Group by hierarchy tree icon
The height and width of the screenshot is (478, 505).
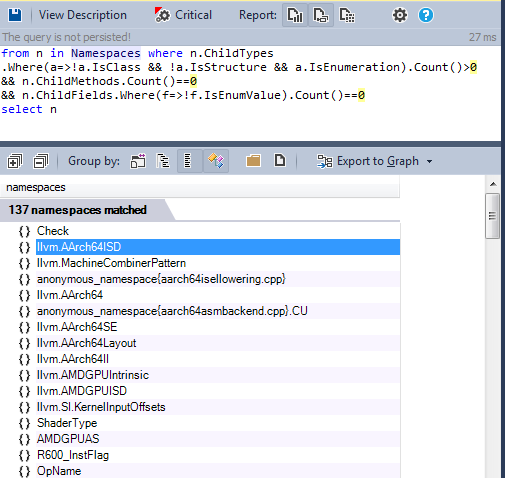[163, 161]
